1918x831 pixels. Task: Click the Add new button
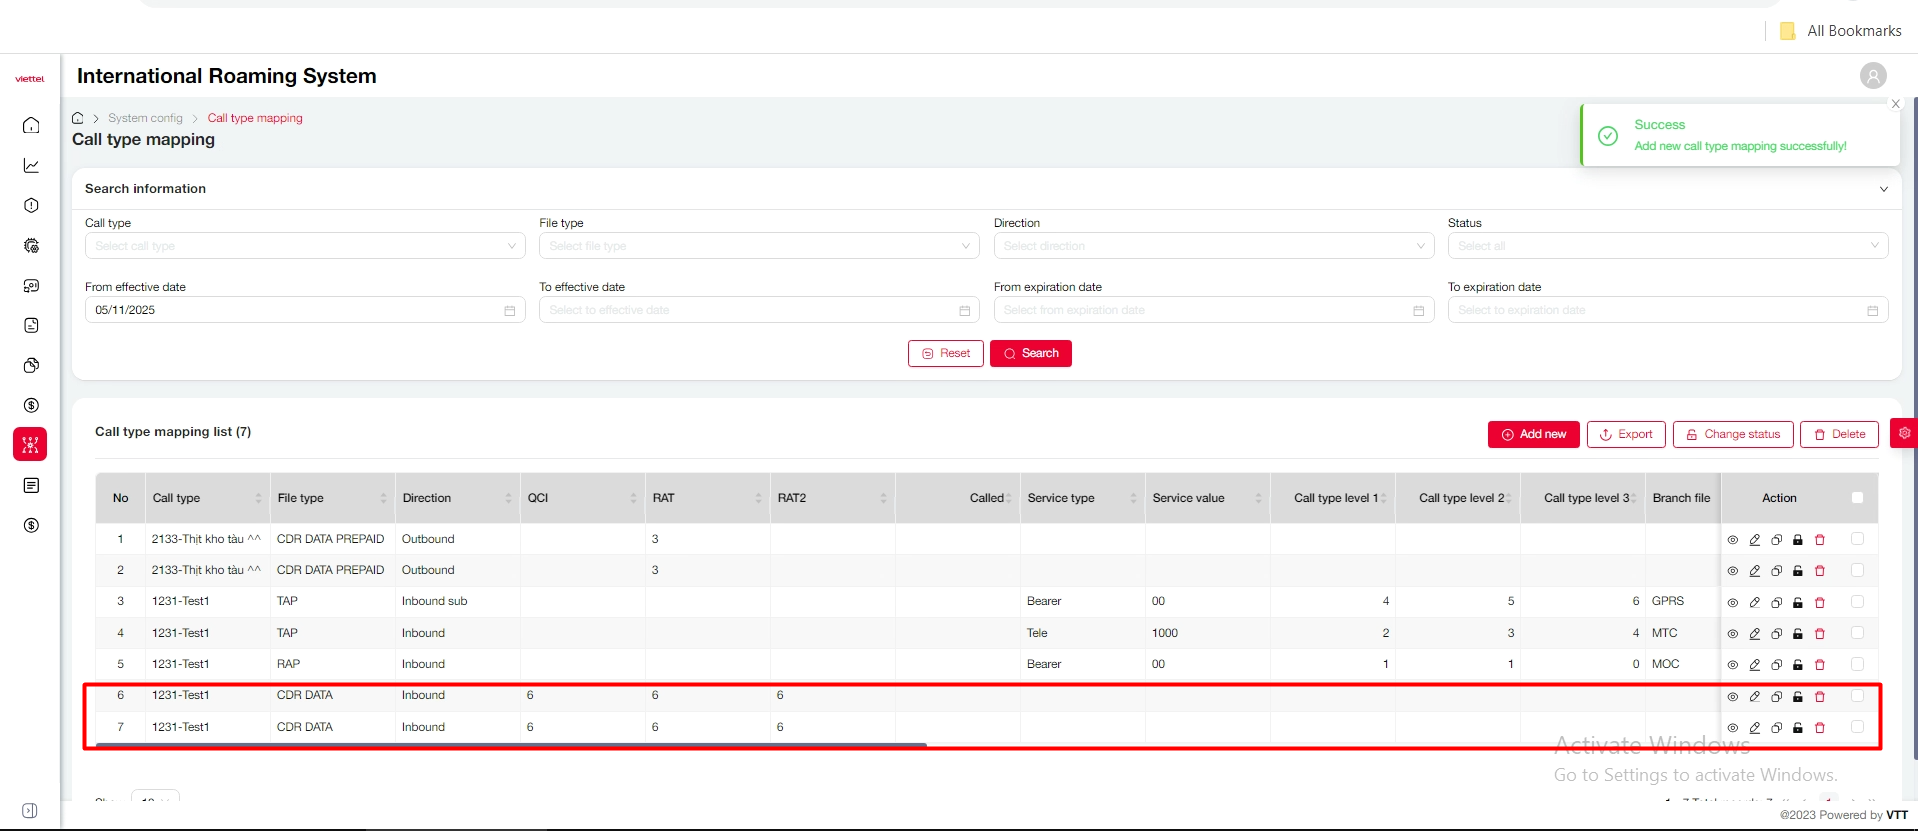[x=1533, y=435]
